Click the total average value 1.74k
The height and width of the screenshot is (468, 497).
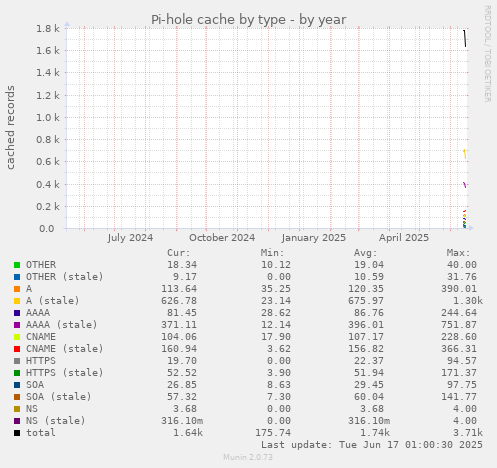[x=375, y=433]
